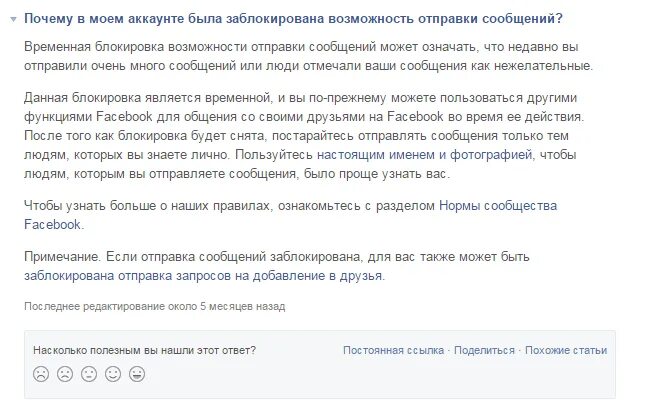The width and height of the screenshot is (647, 411).
Task: Click the first paragraph starting 'Временная блокировка'
Action: [x=308, y=56]
